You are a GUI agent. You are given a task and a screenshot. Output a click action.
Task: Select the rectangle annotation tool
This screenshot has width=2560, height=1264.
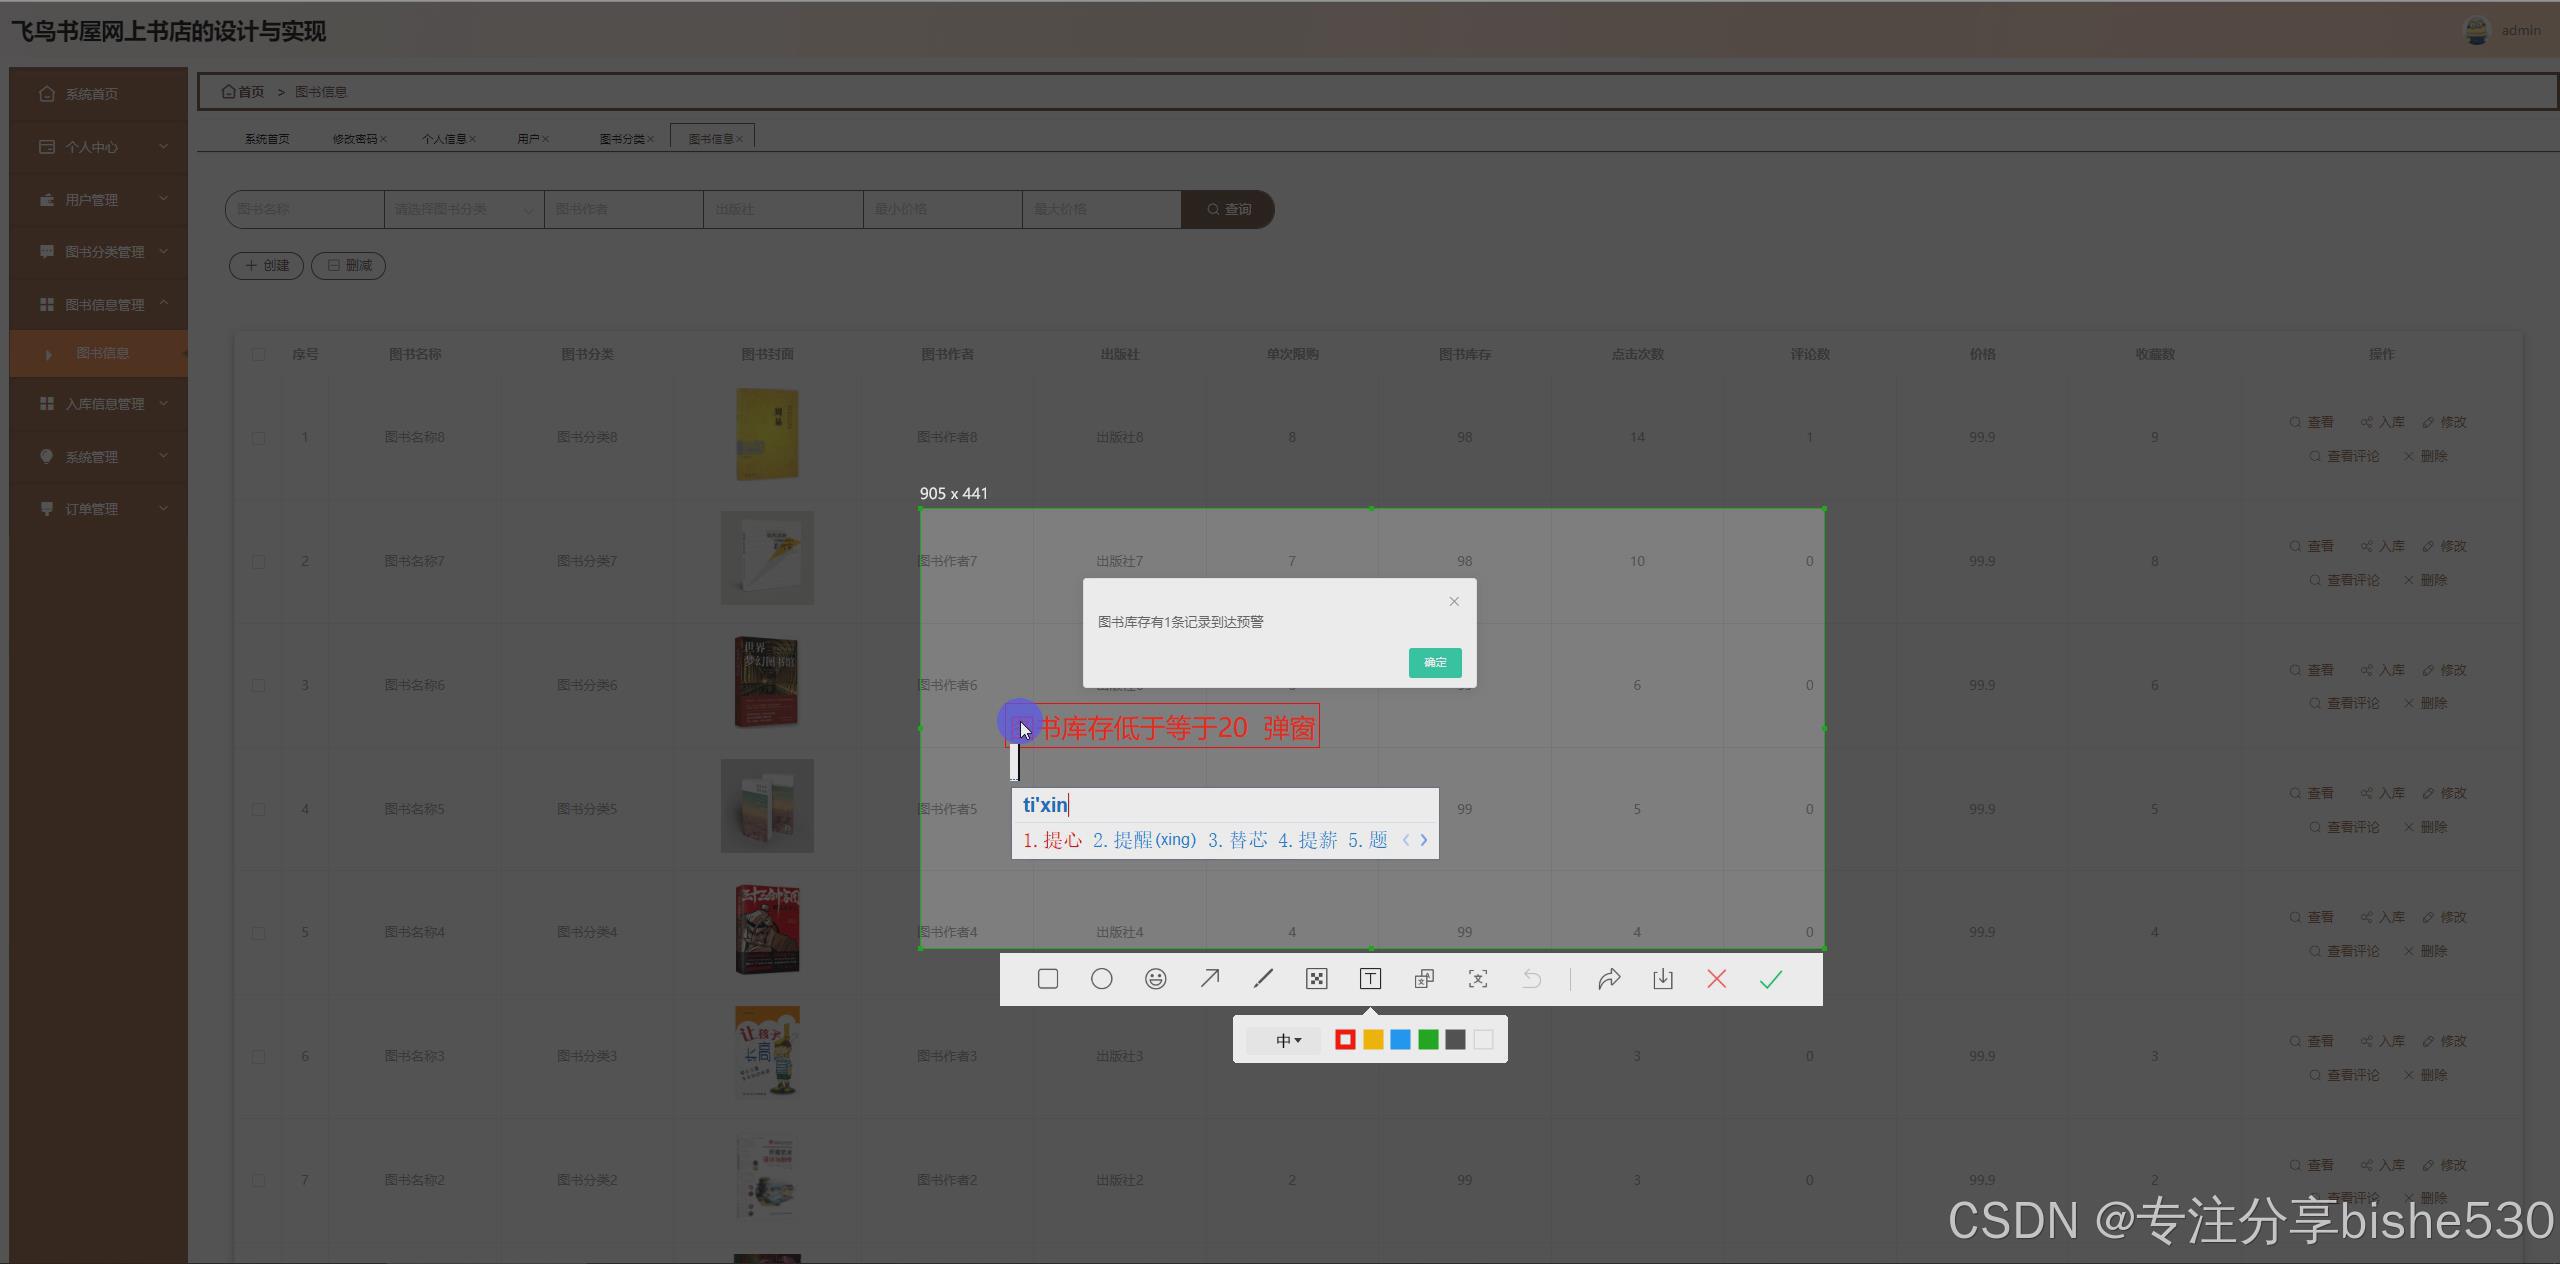1047,979
